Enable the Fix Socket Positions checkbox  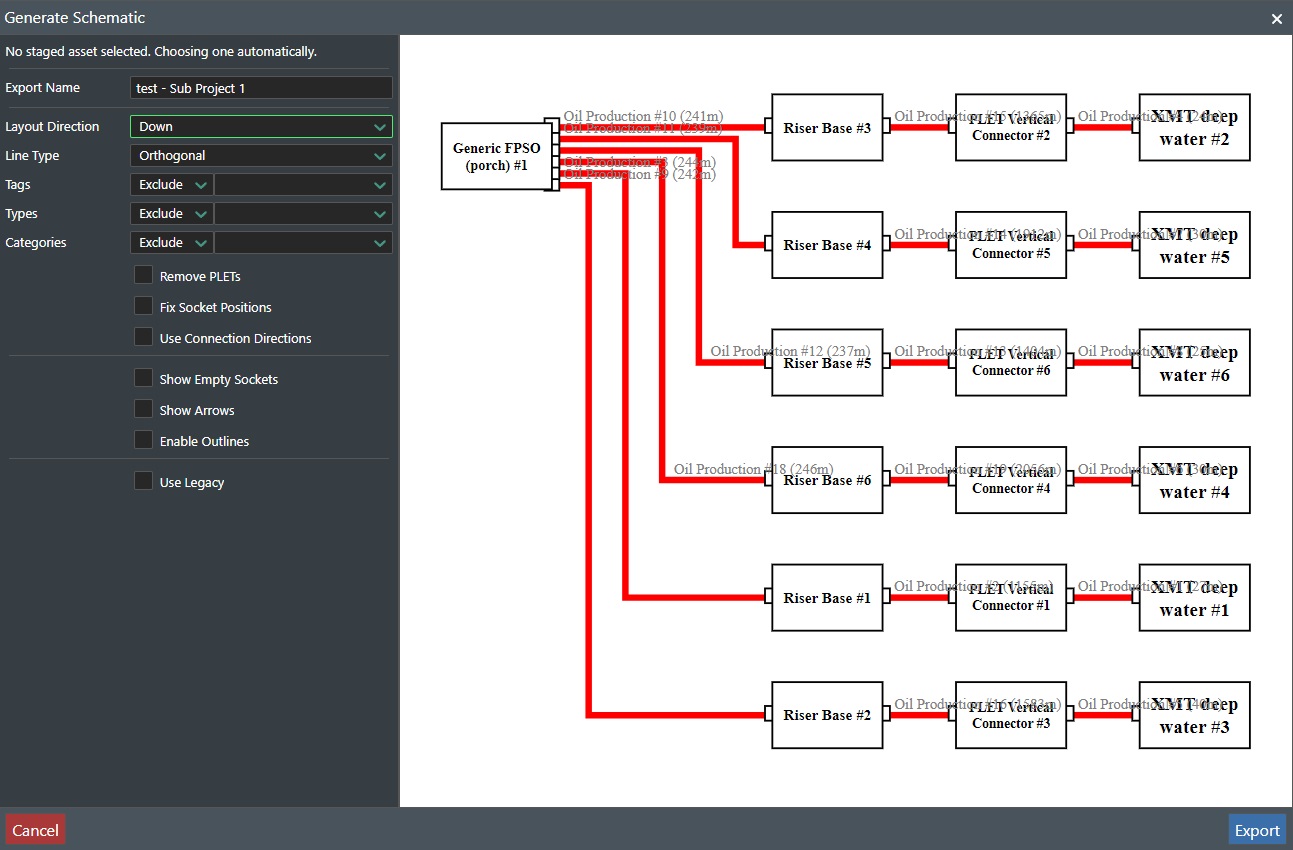click(x=144, y=306)
